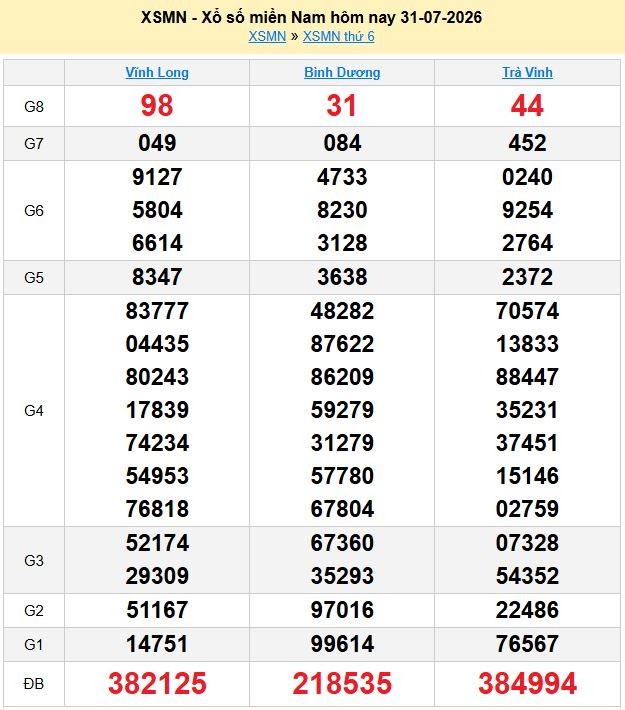Screen dimensions: 625x710
Task: Open the XSMN thứ 6 link
Action: pyautogui.click(x=338, y=36)
